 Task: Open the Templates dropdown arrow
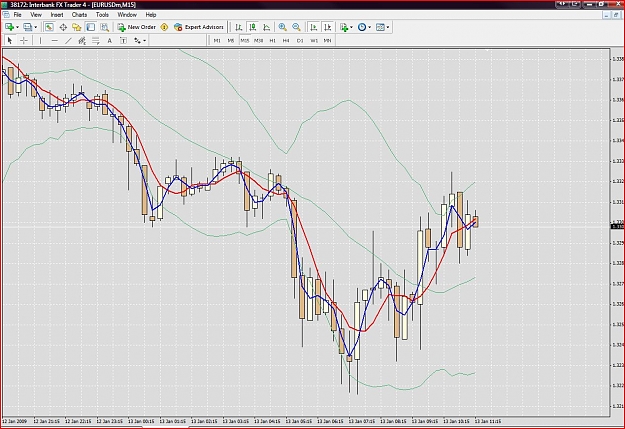pos(388,27)
